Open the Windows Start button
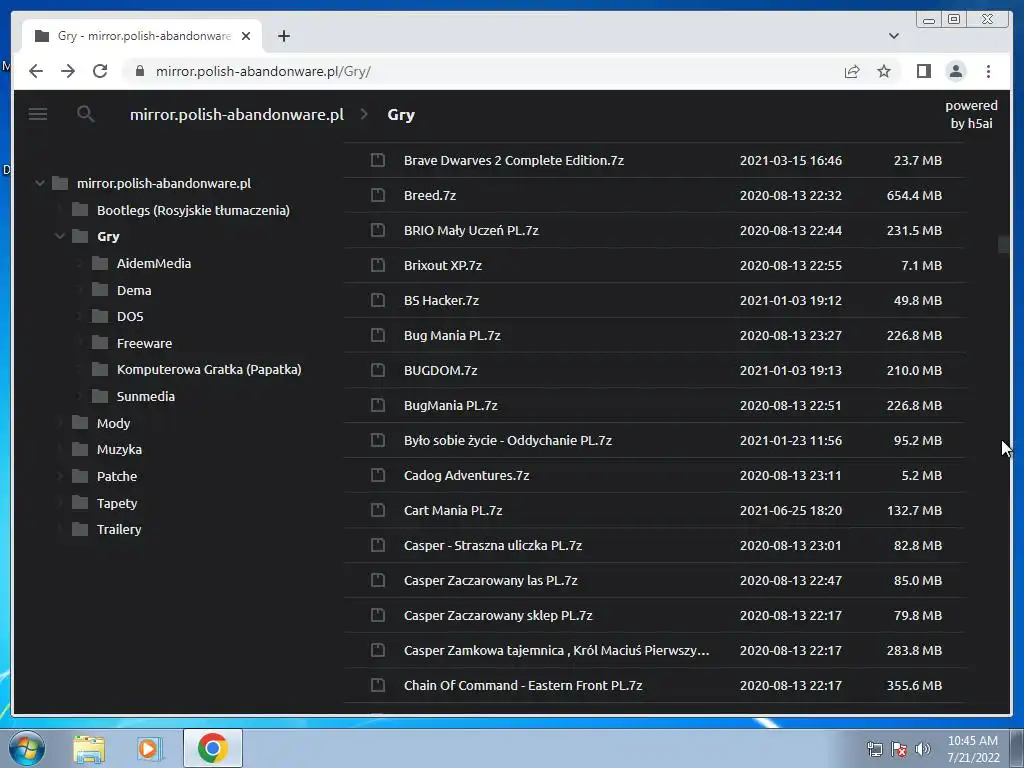Image resolution: width=1024 pixels, height=768 pixels. click(x=26, y=748)
